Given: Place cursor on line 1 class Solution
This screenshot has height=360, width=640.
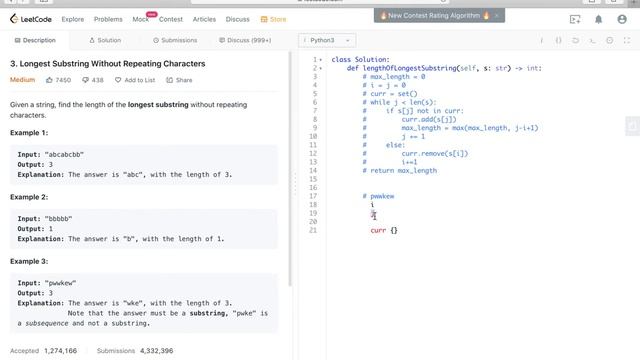Looking at the screenshot, I should (360, 60).
